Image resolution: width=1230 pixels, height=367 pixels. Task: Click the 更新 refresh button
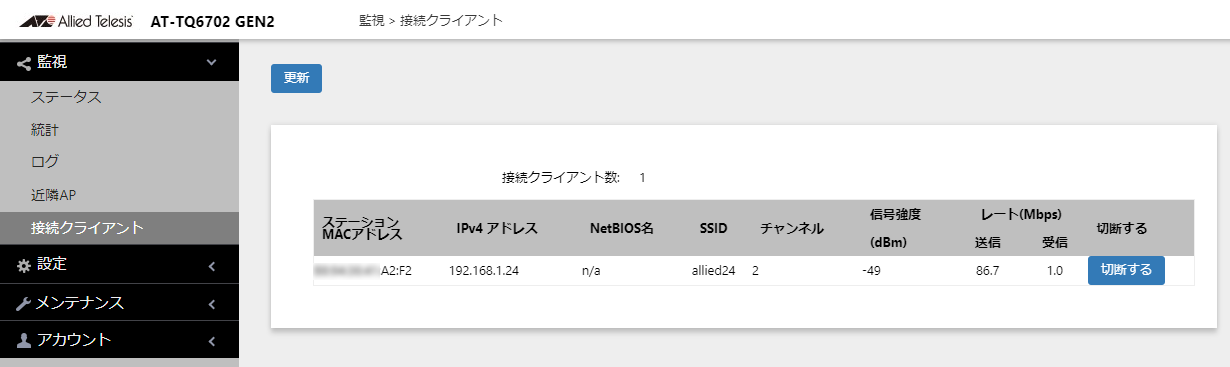pos(296,78)
